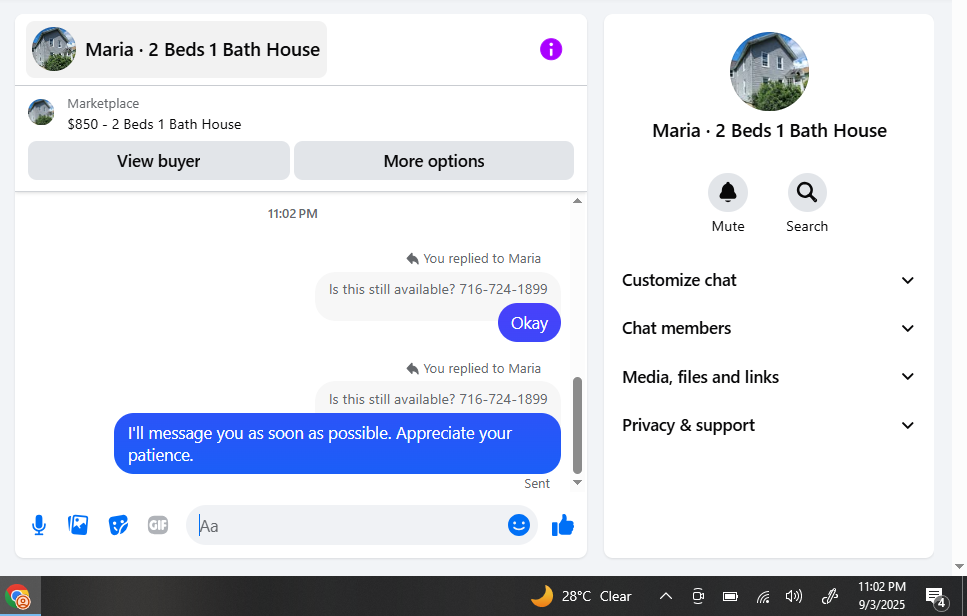This screenshot has height=616, width=967.
Task: Open taskbar clock 11:02 PM 9/3/2025
Action: click(x=882, y=596)
